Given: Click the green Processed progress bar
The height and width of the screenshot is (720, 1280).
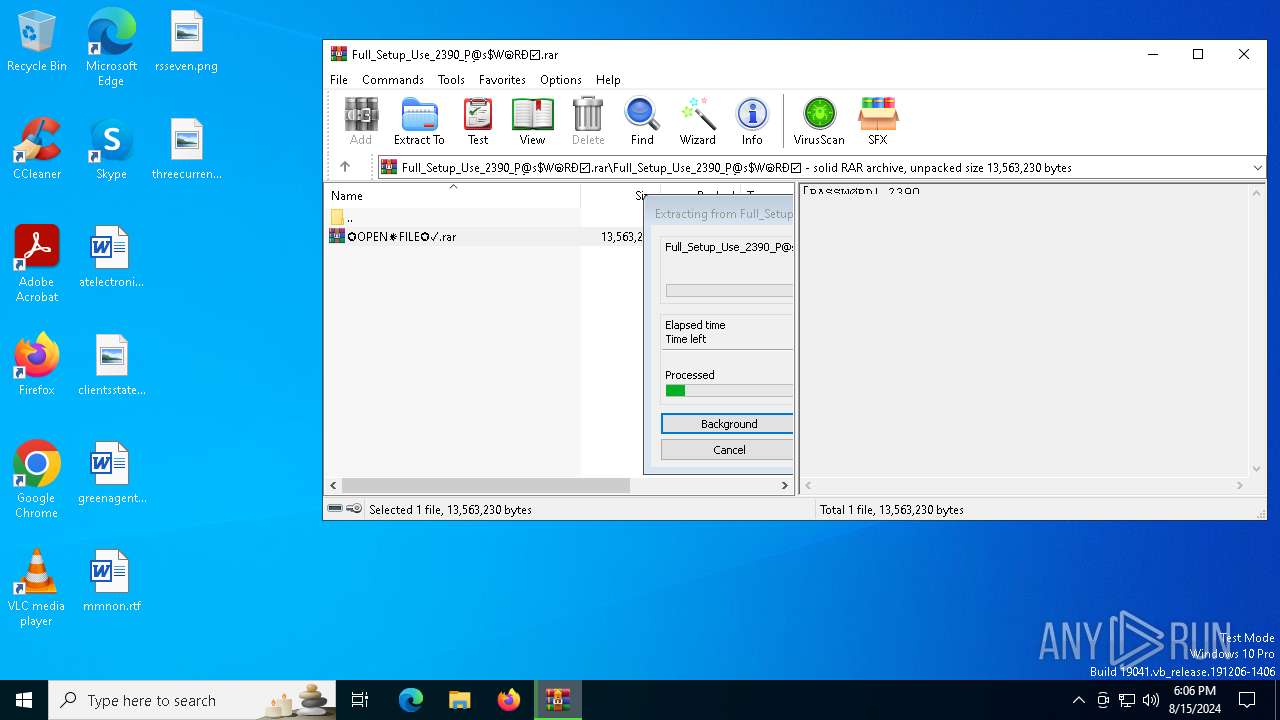Looking at the screenshot, I should (729, 391).
